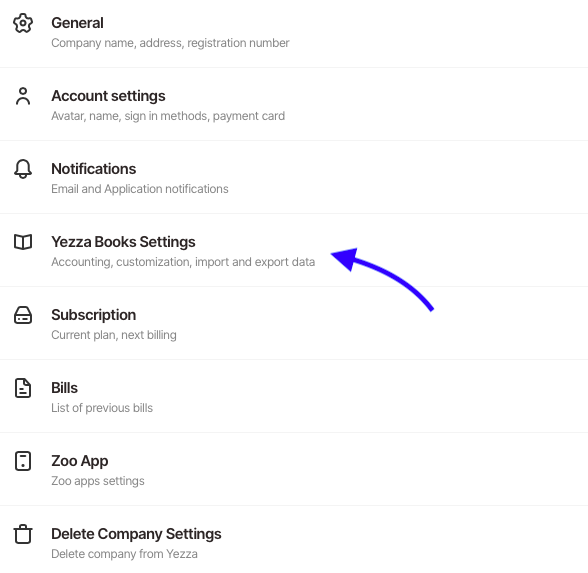The width and height of the screenshot is (588, 573).
Task: Go to Notifications settings
Action: pos(294,177)
